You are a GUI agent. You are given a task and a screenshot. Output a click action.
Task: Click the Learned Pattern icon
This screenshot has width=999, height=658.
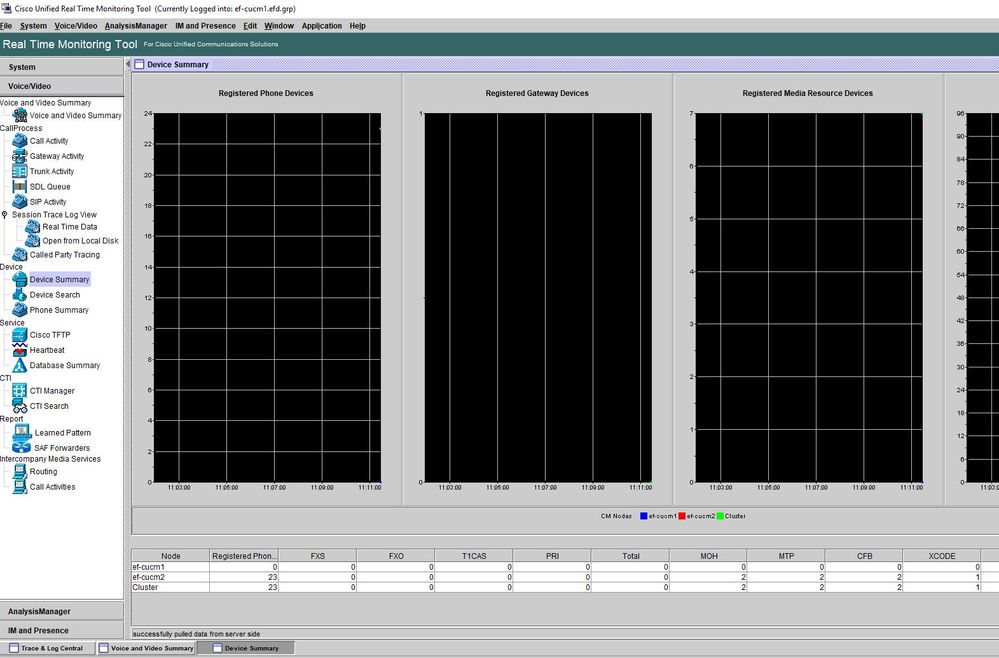click(x=22, y=432)
